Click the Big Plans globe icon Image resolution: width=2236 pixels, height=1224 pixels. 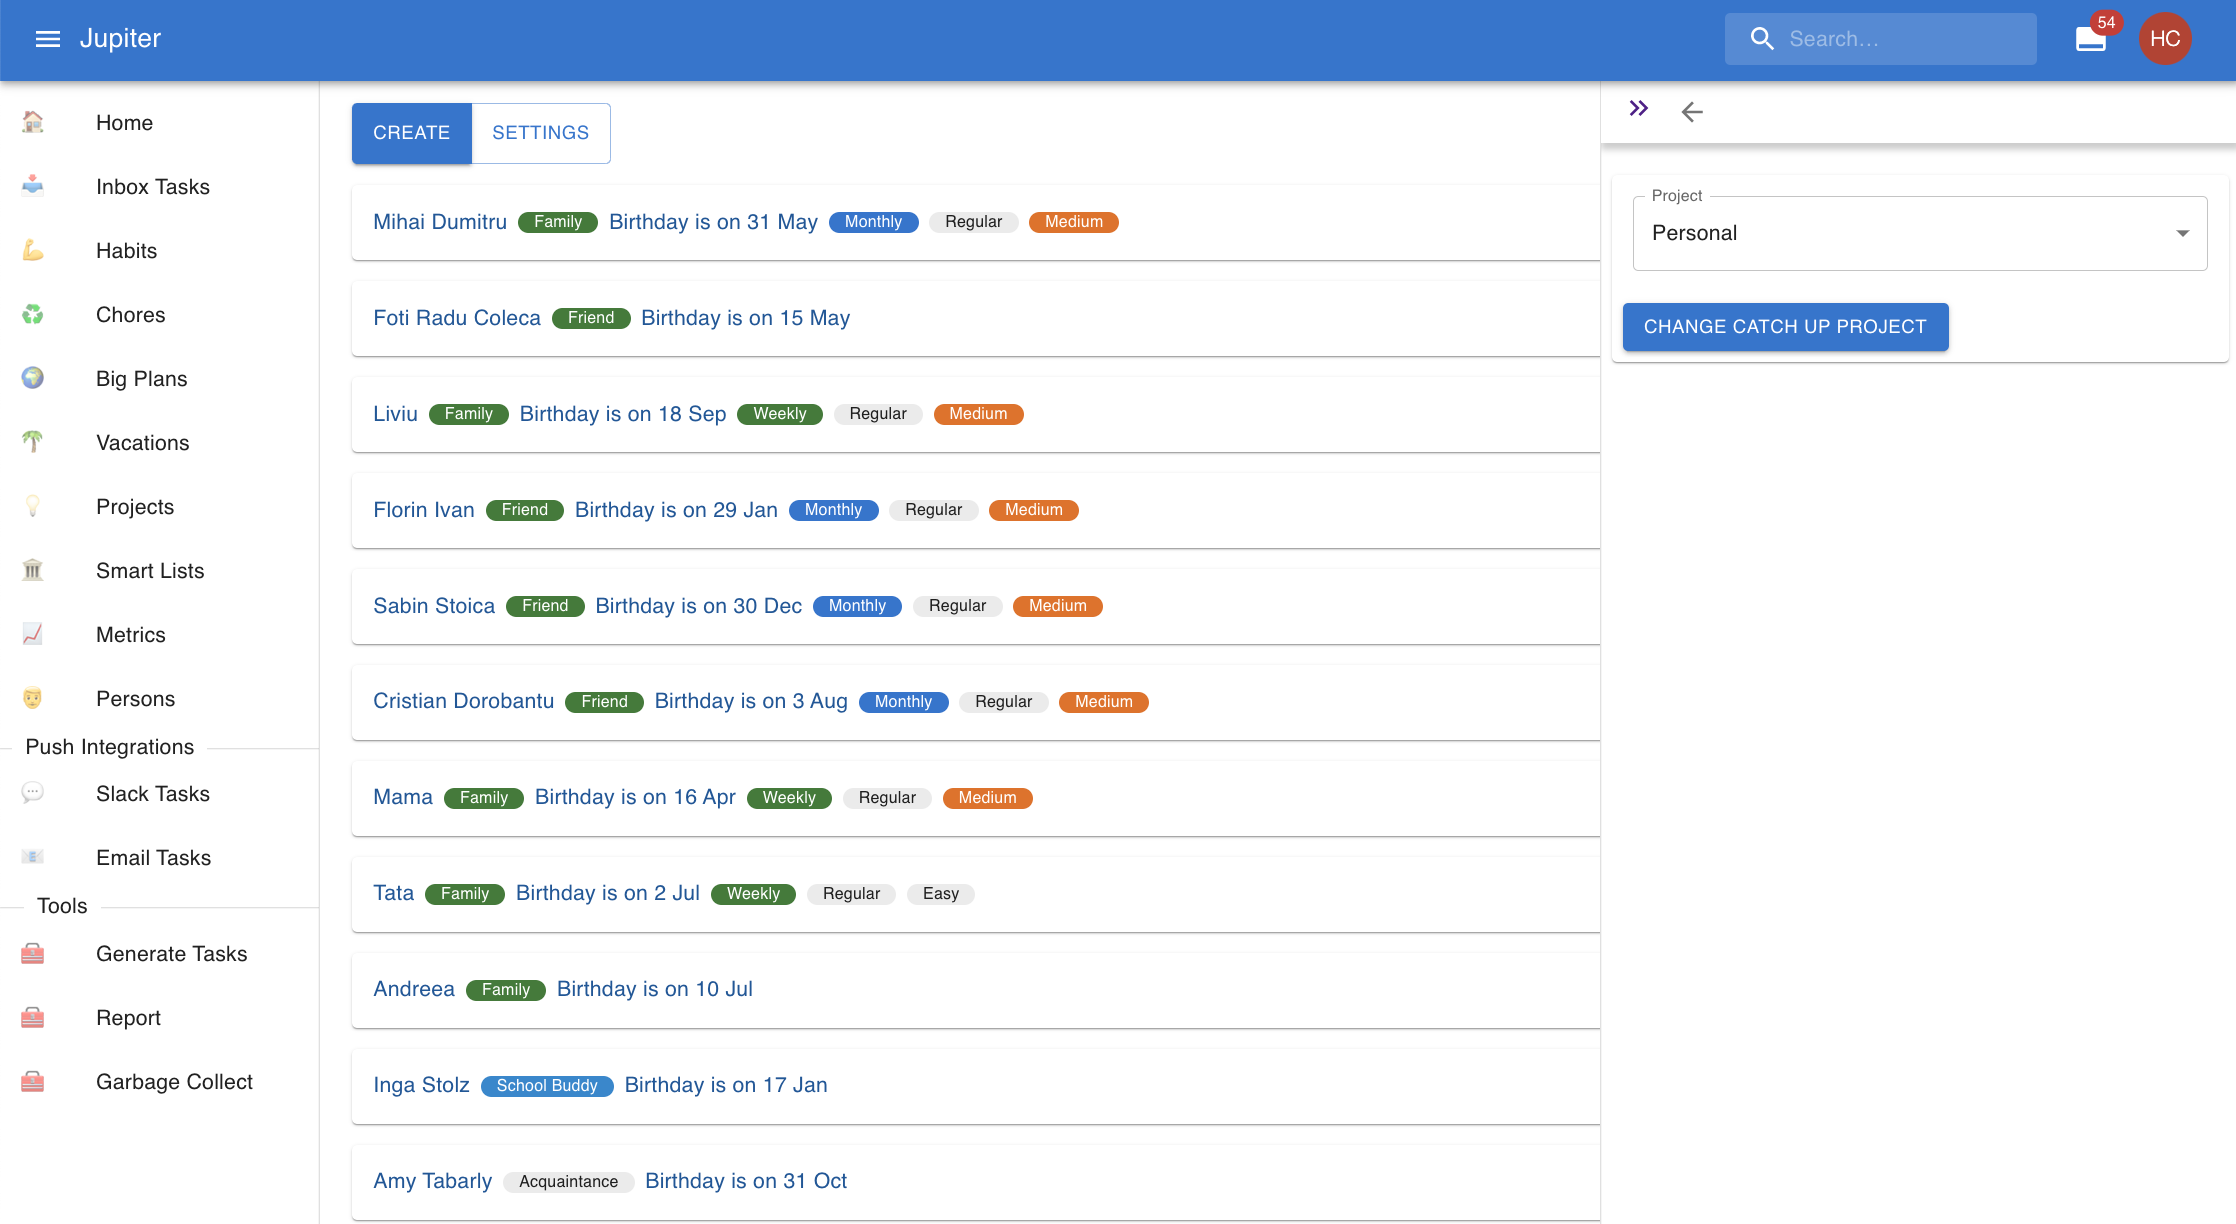pos(33,378)
